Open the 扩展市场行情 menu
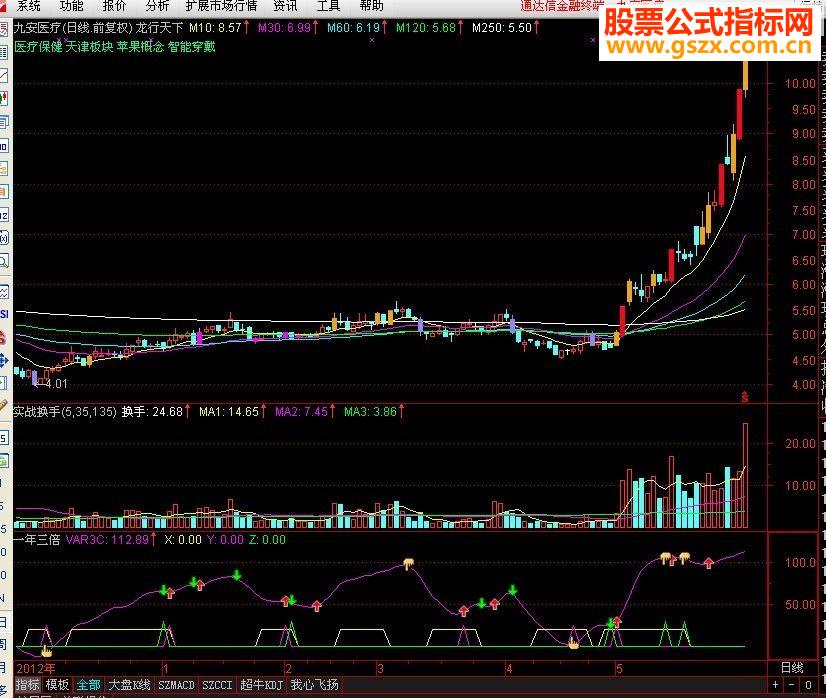 pos(221,6)
